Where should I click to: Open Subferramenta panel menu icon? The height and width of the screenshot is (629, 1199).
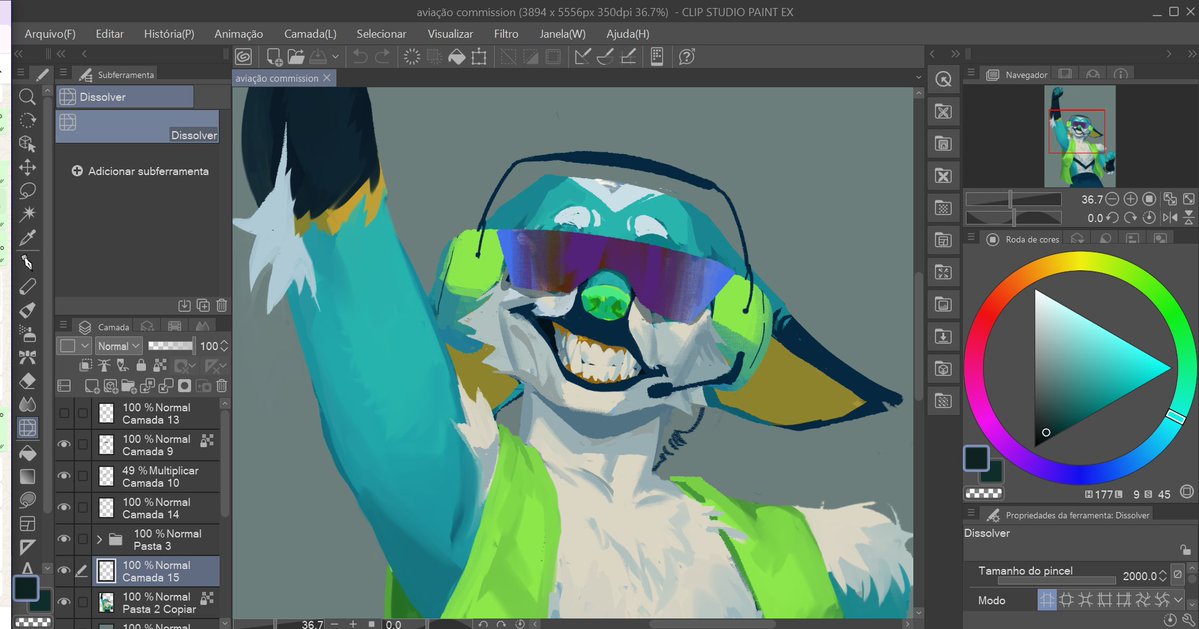click(63, 74)
